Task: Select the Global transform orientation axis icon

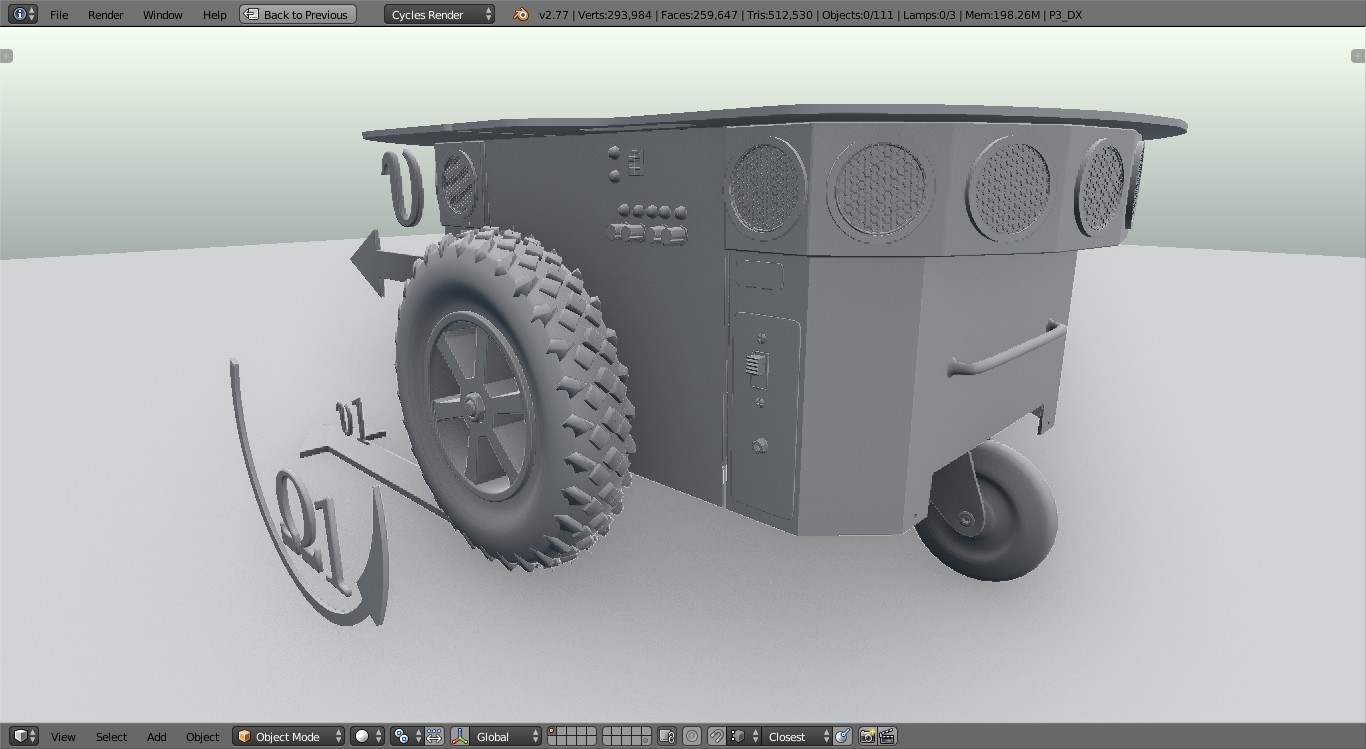Action: coord(459,736)
